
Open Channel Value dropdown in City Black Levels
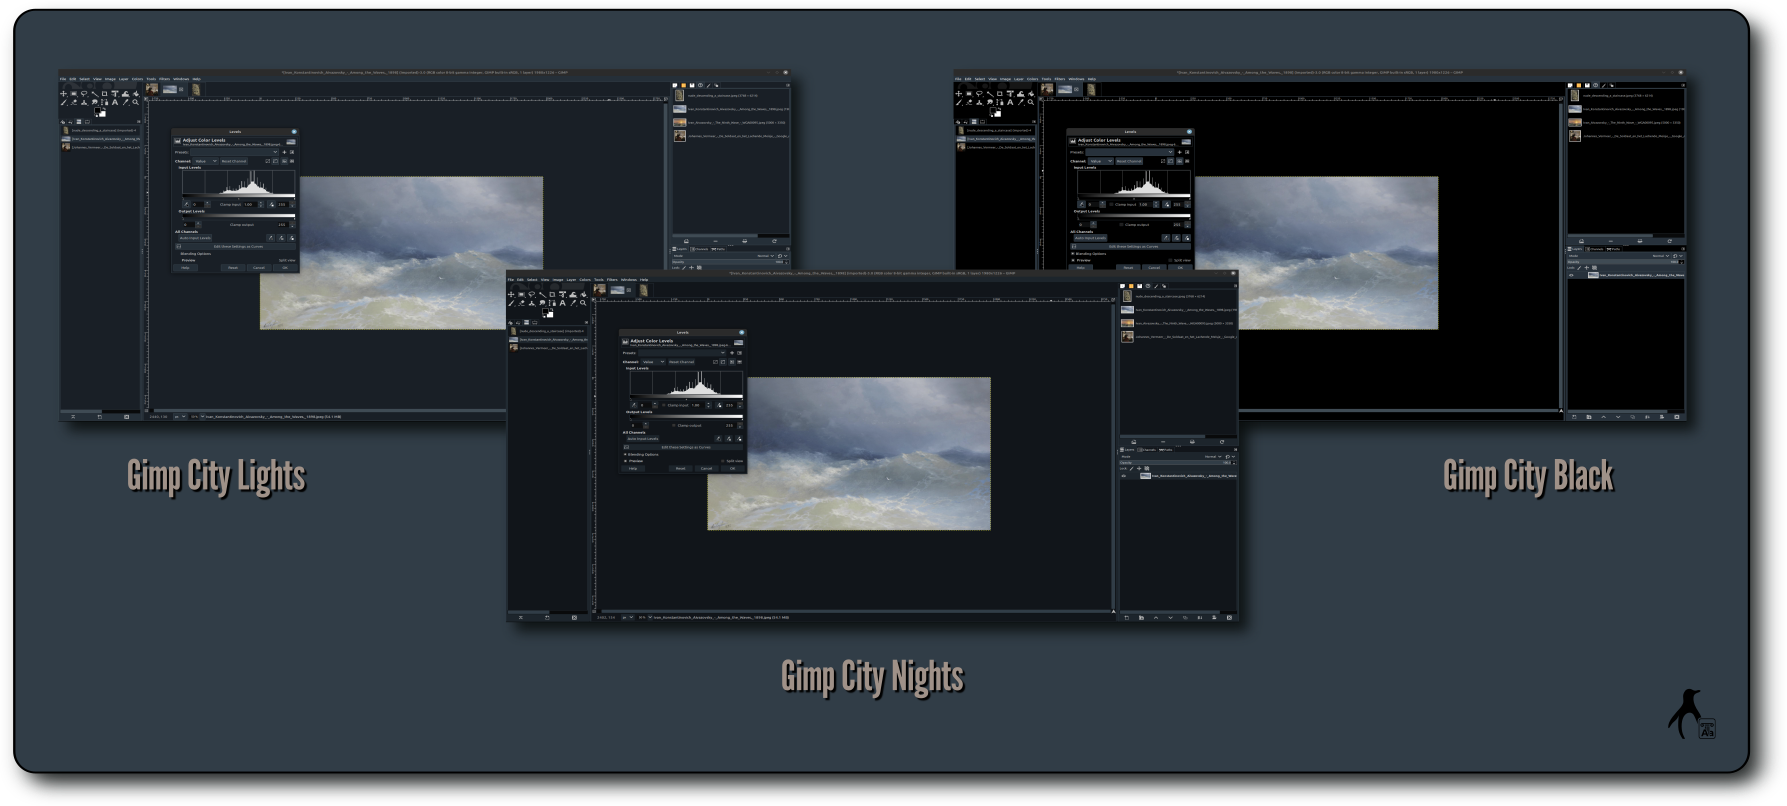[1100, 161]
